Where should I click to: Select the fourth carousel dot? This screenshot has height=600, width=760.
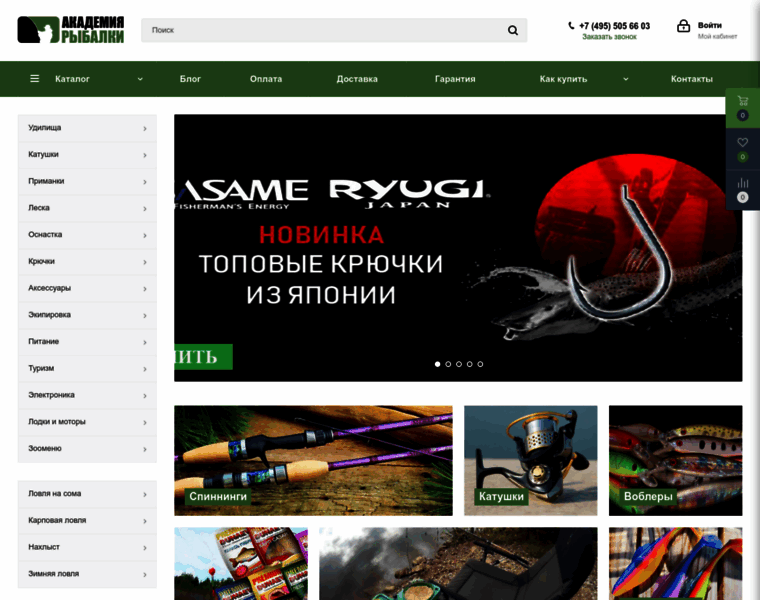[470, 364]
